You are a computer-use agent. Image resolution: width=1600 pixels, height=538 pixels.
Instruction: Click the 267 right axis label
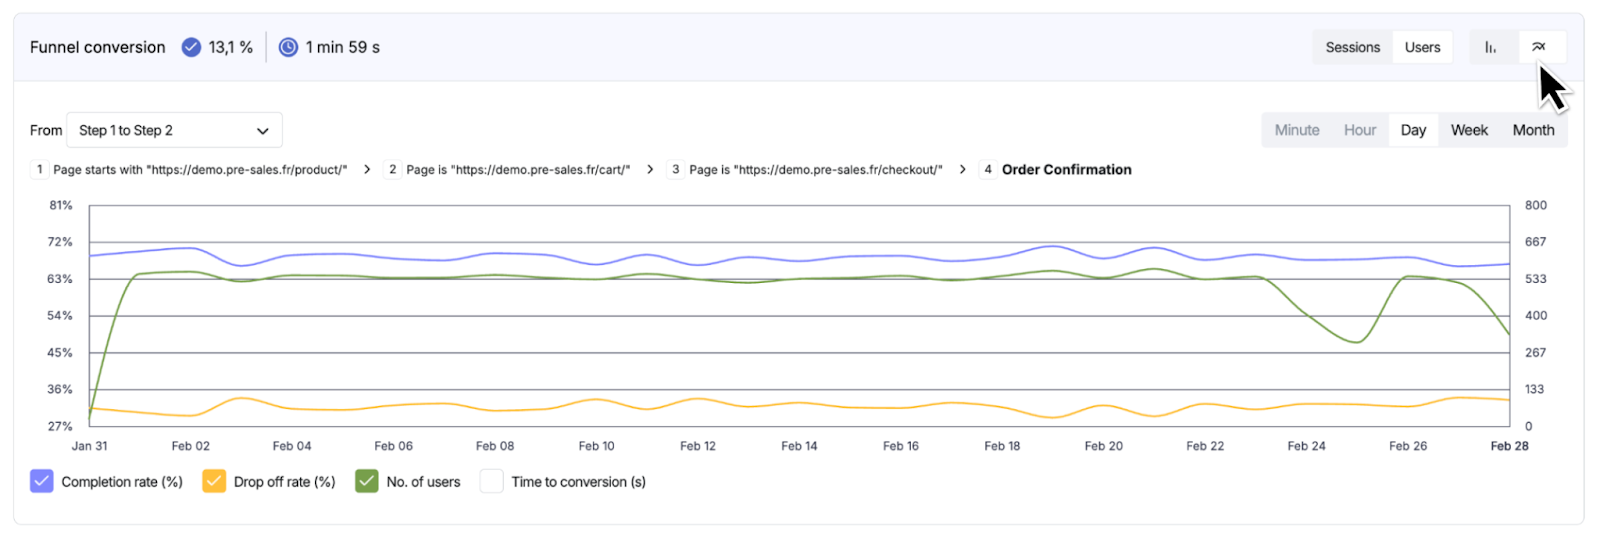tap(1535, 353)
